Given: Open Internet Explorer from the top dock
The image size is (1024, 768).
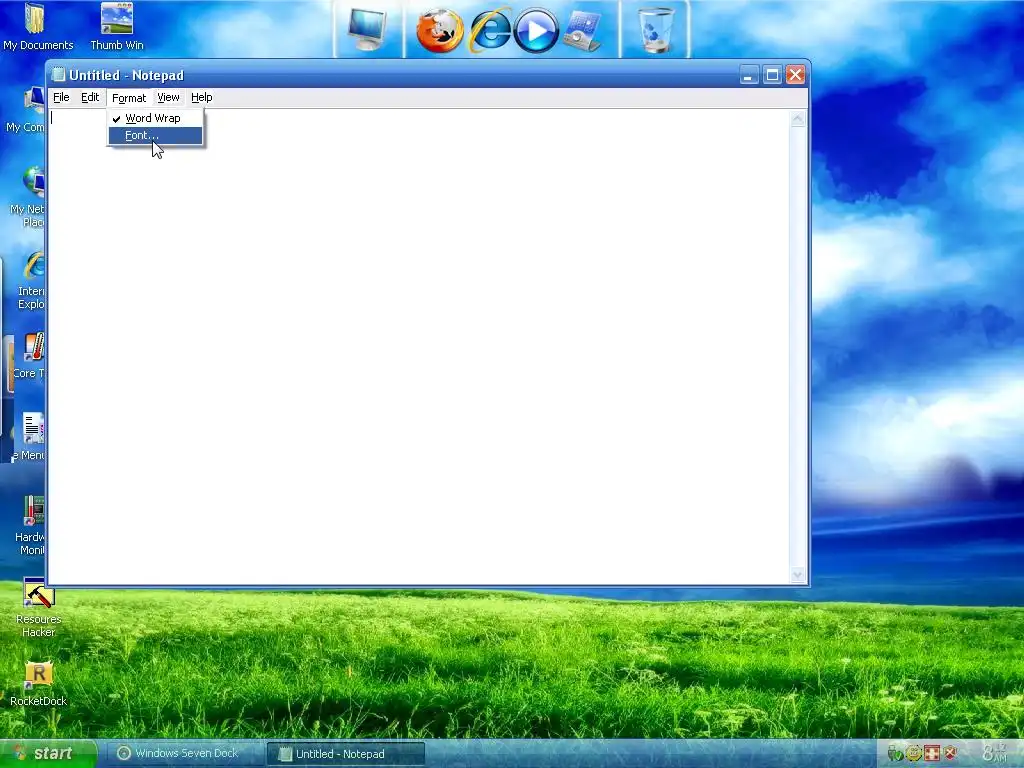Looking at the screenshot, I should pyautogui.click(x=490, y=30).
